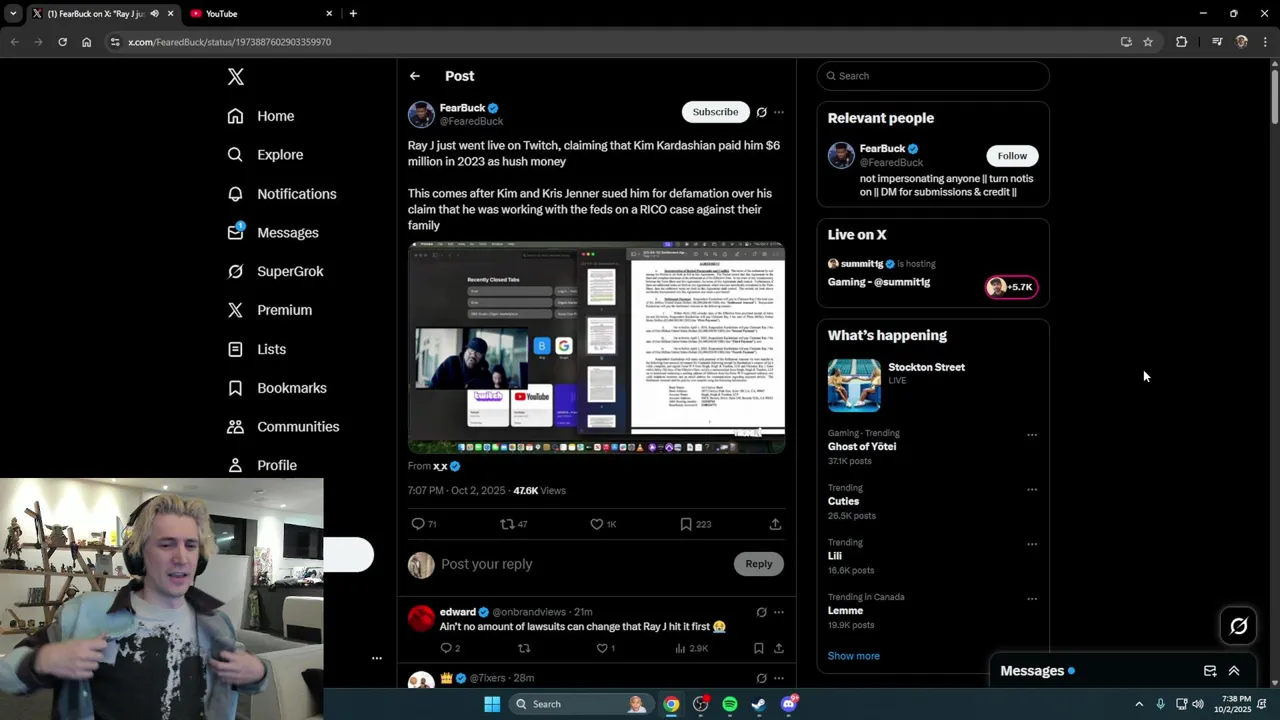Click the X logo in the sidebar
This screenshot has height=720, width=1280.
235,77
